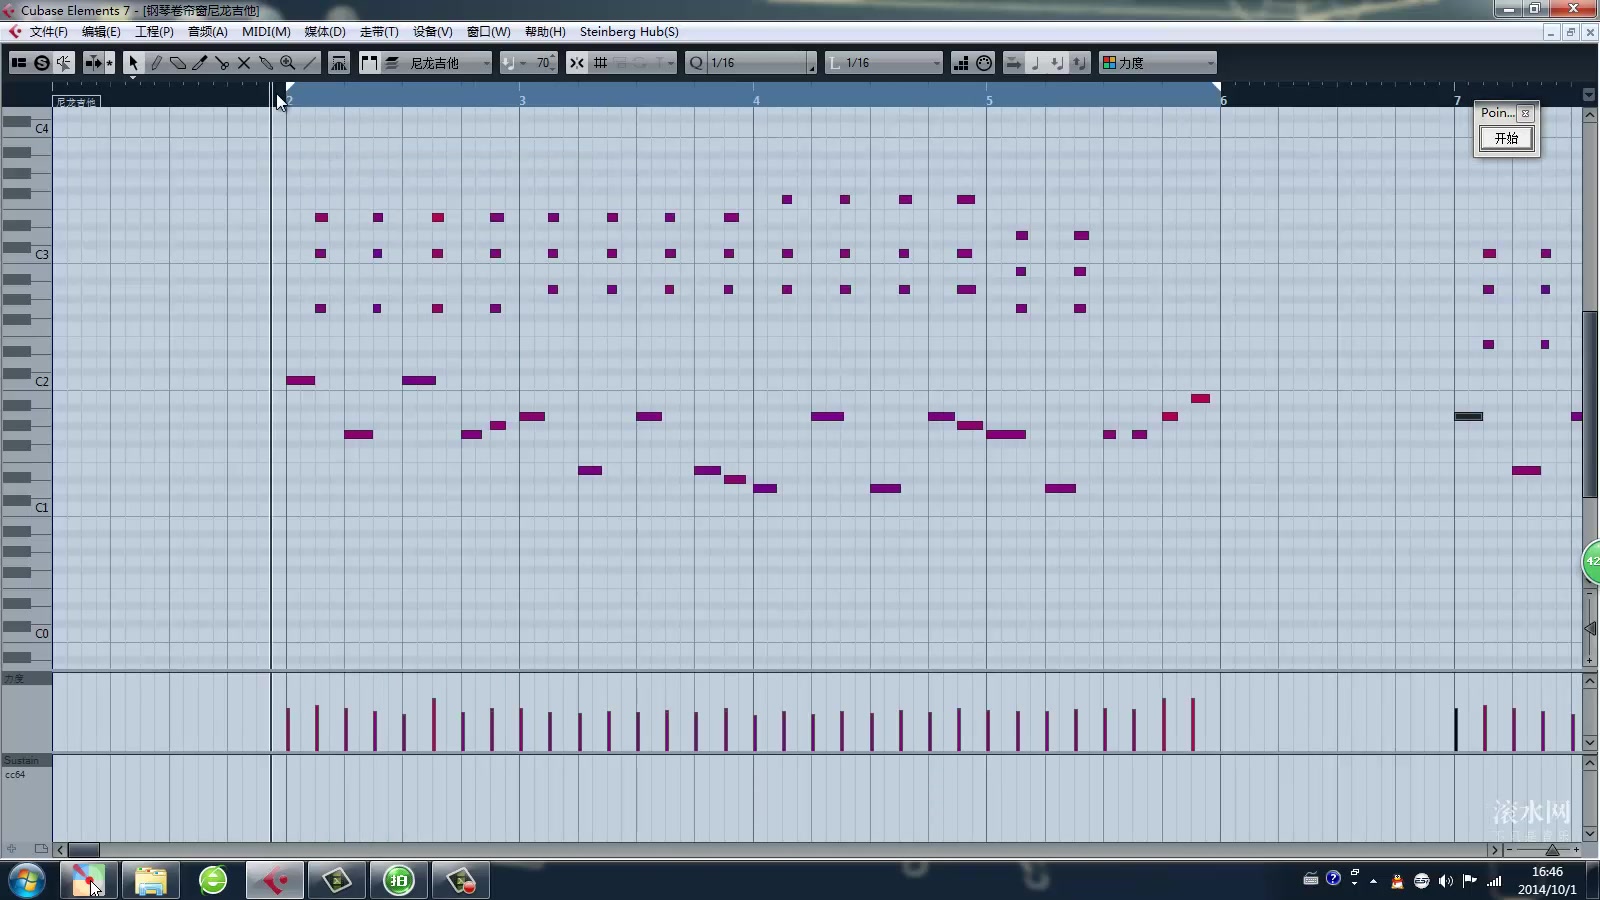Open the 文件(F) menu
Image resolution: width=1600 pixels, height=900 pixels.
pos(48,32)
